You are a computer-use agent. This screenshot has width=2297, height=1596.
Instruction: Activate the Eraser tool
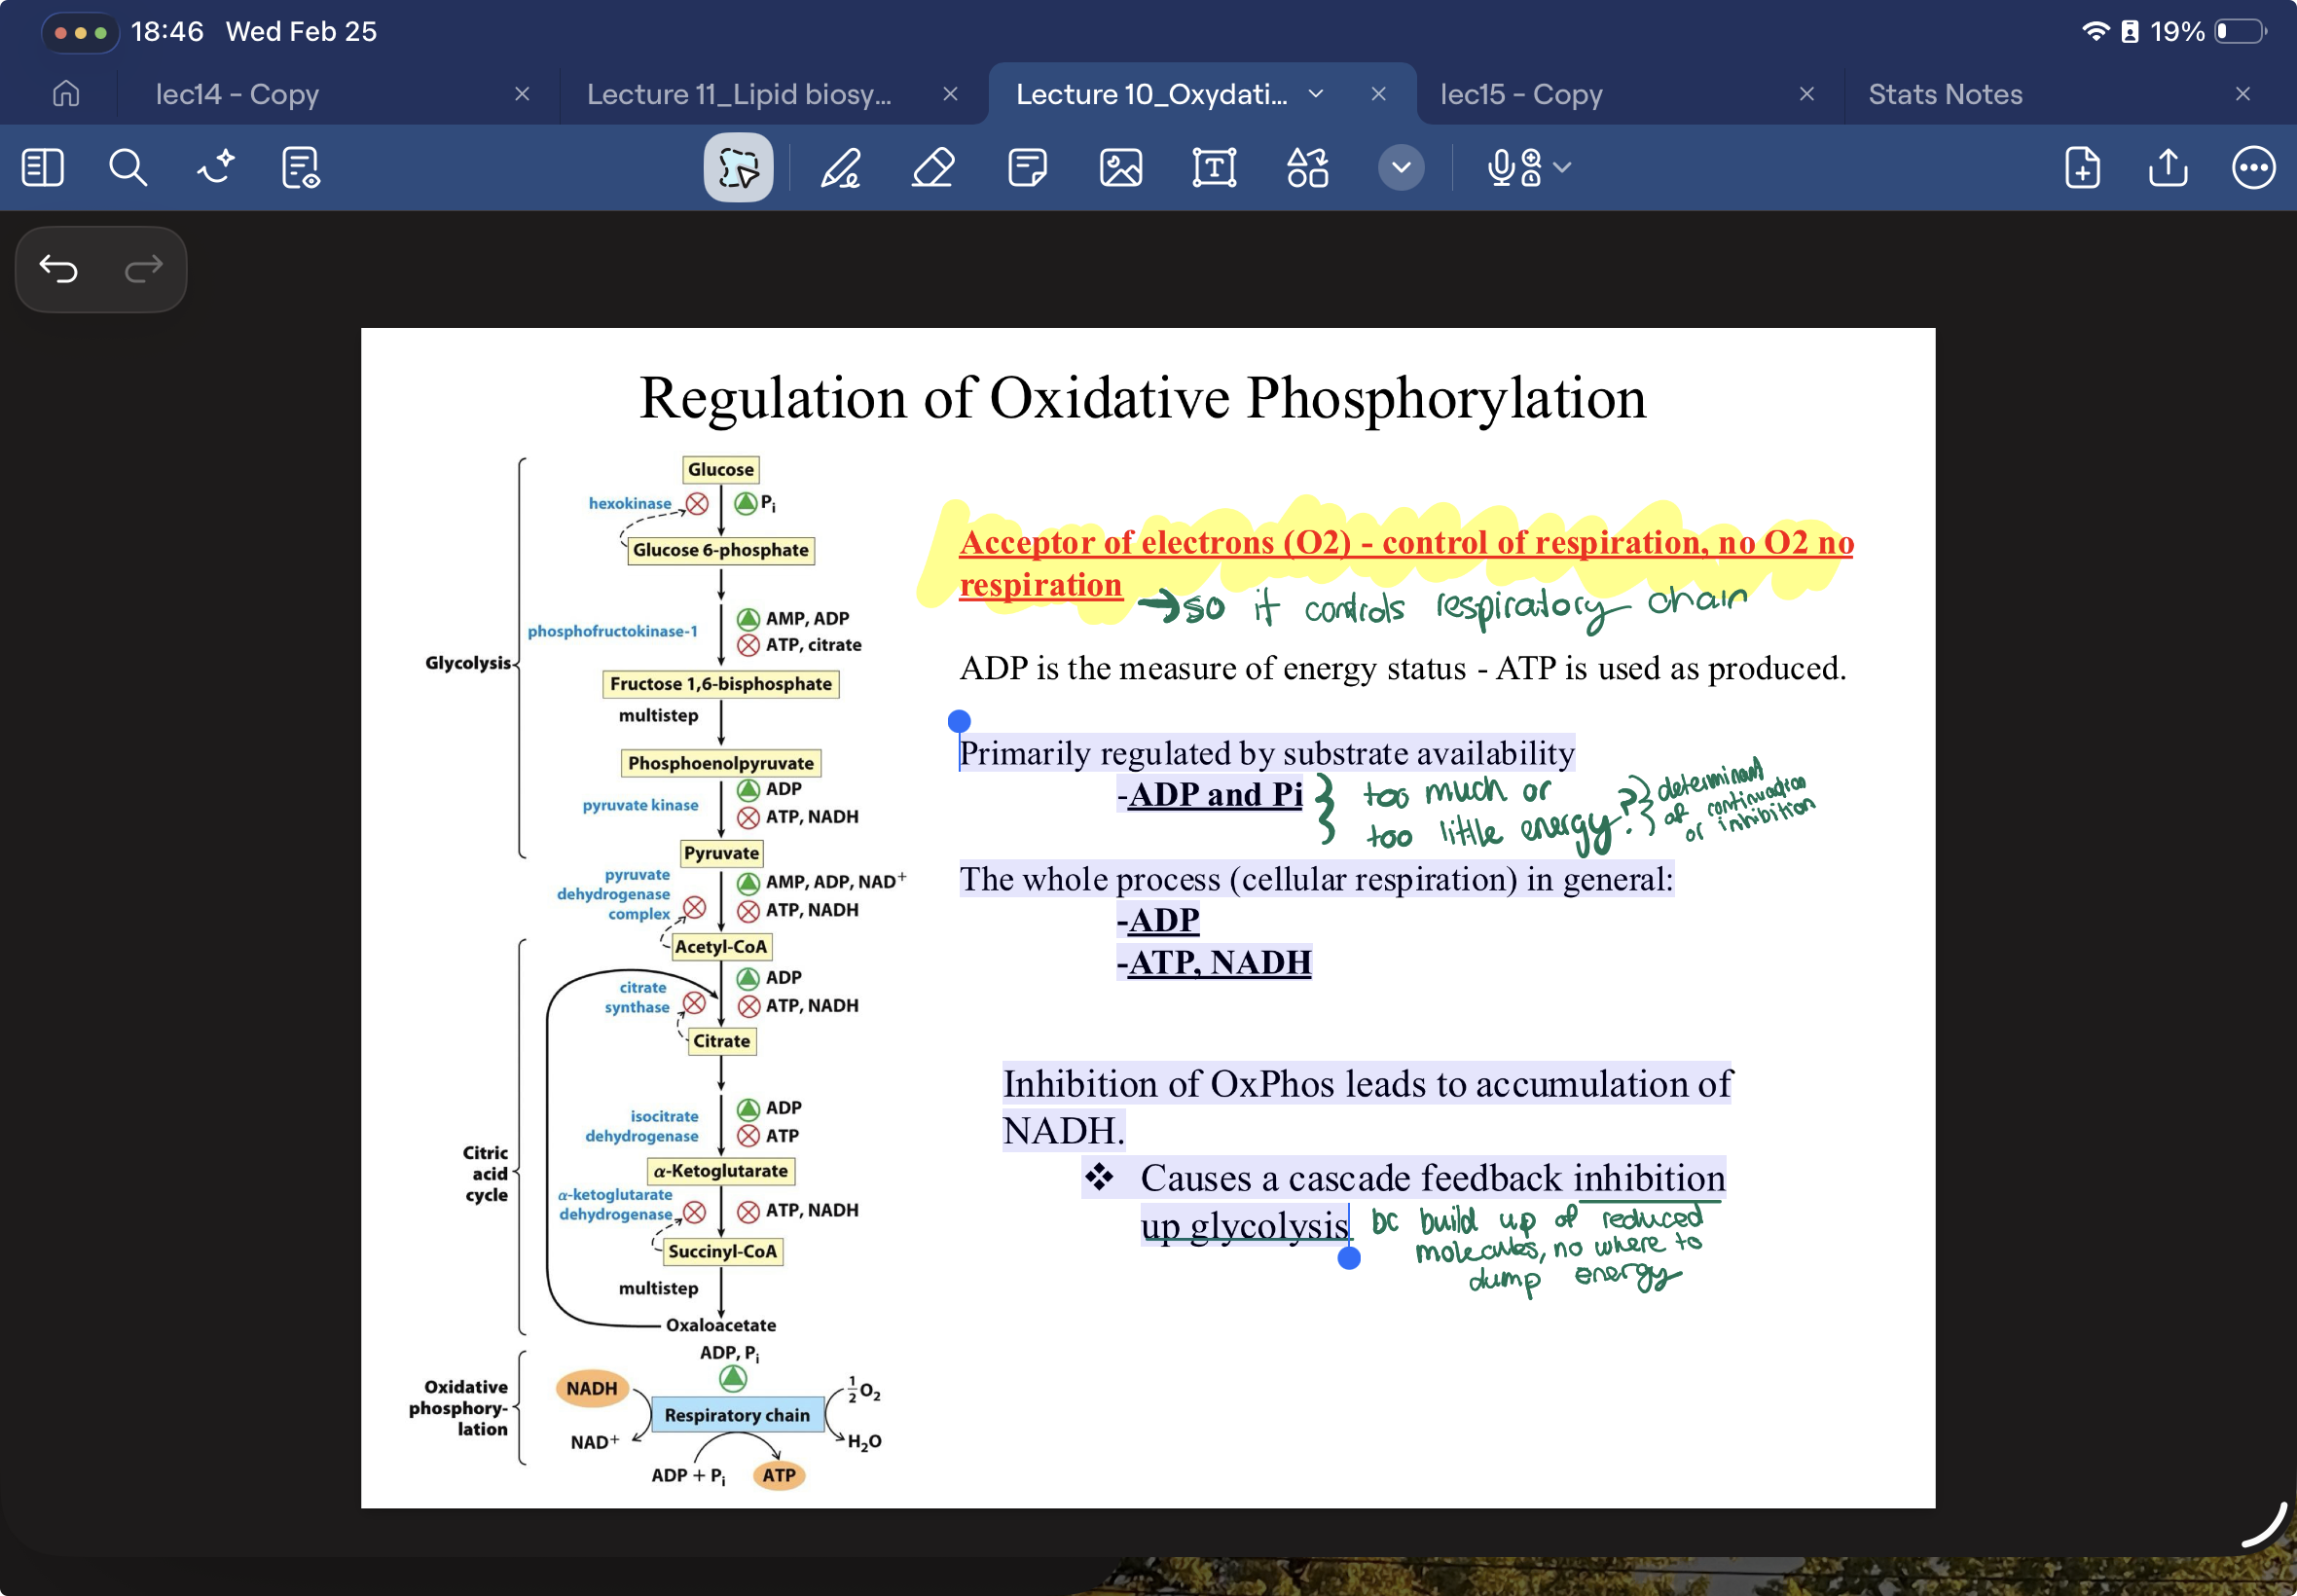point(932,167)
